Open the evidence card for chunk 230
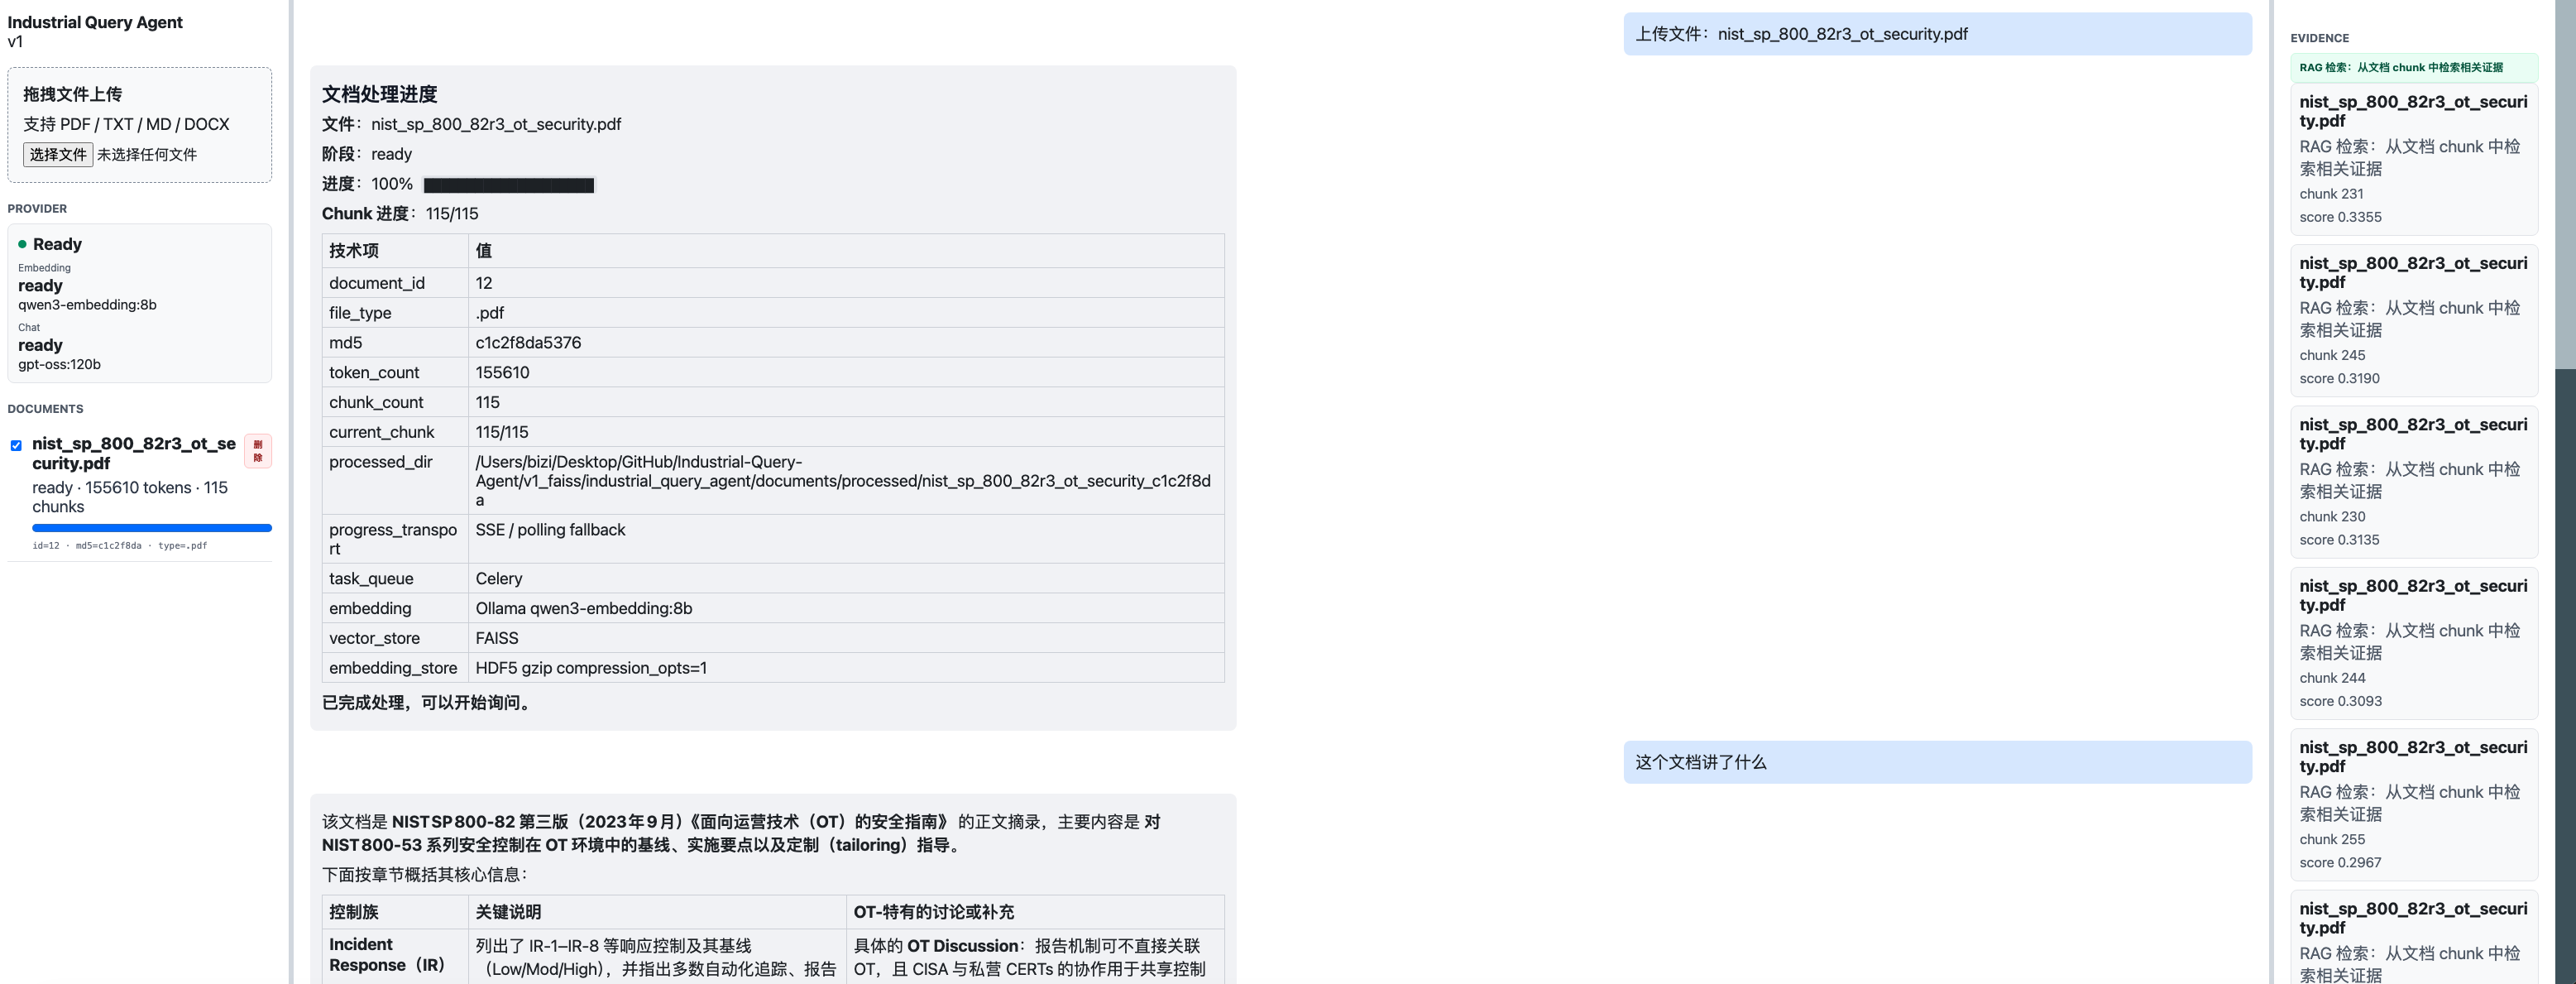 [x=2414, y=481]
